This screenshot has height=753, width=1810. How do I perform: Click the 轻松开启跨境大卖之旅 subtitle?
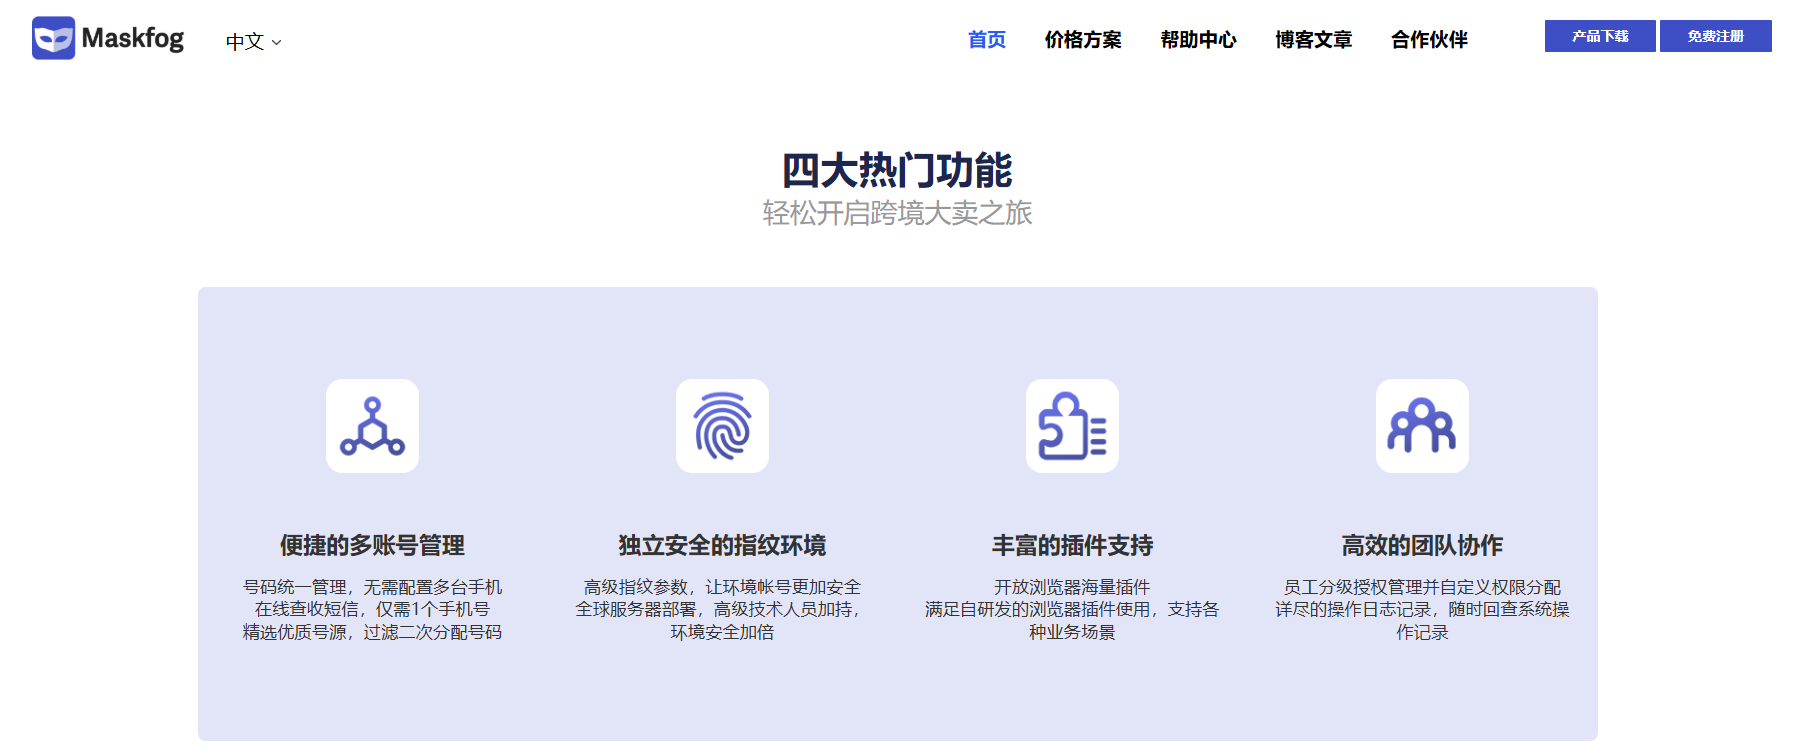897,213
